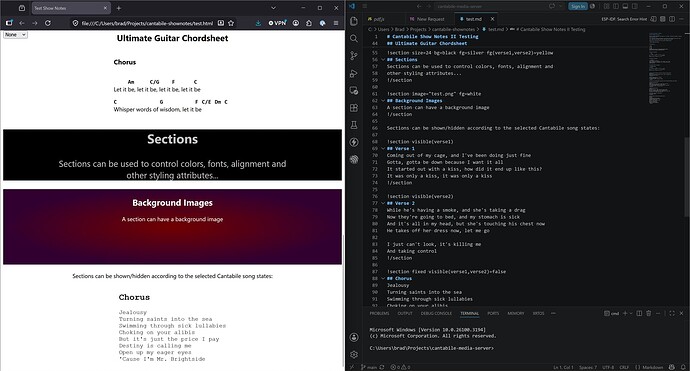The width and height of the screenshot is (690, 371).
Task: Open the Firefox hamburger application menu
Action: [336, 23]
